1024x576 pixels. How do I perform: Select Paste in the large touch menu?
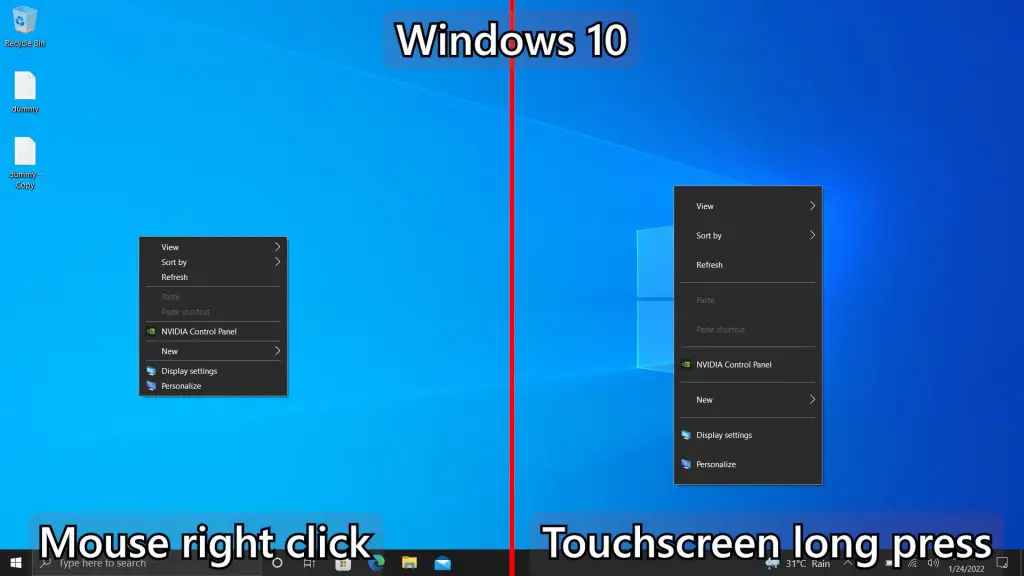705,300
